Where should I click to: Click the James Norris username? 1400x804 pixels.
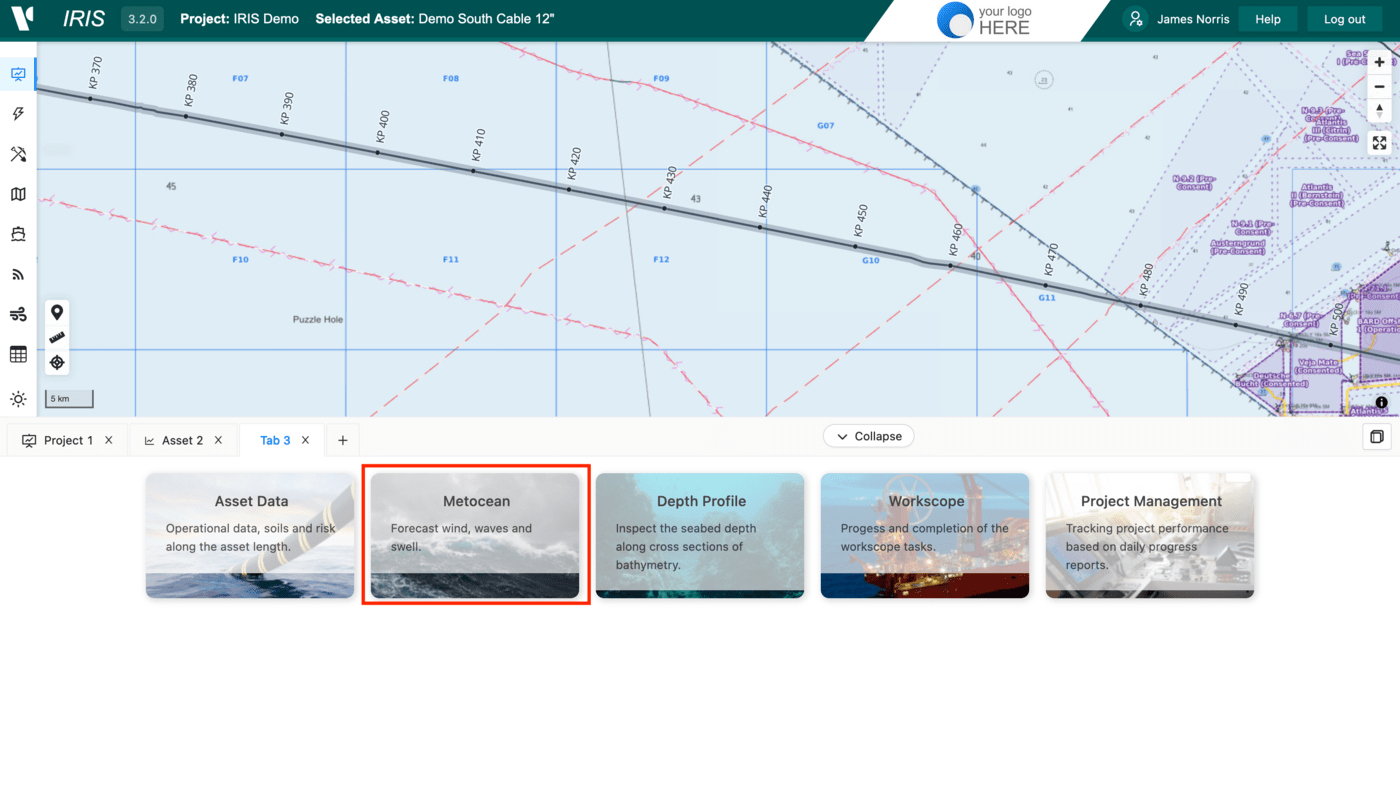[1193, 19]
